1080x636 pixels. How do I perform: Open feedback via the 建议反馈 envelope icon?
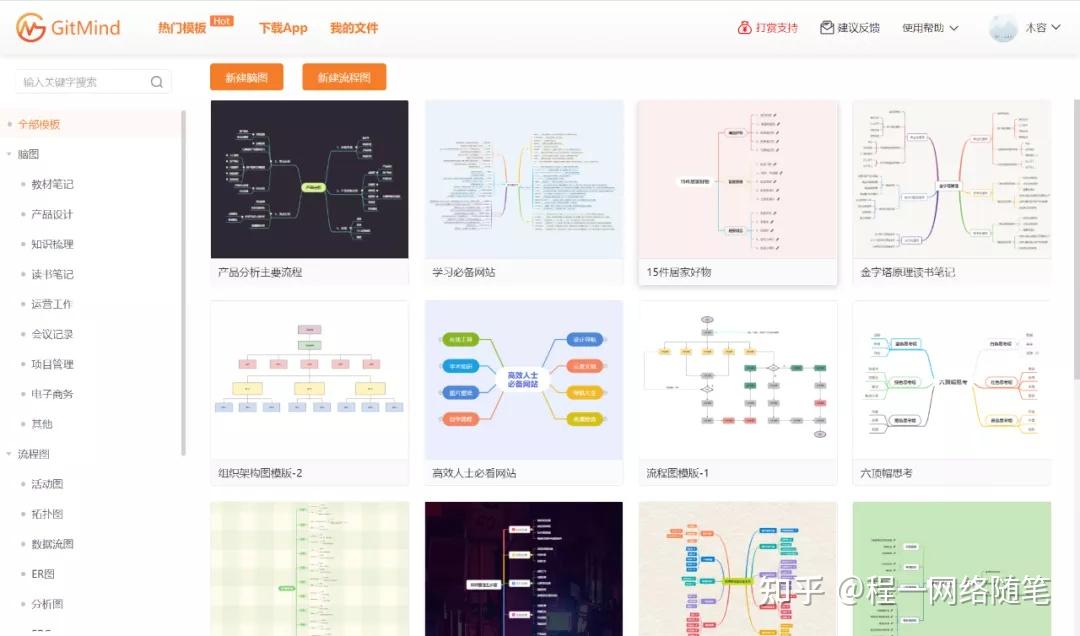(826, 28)
